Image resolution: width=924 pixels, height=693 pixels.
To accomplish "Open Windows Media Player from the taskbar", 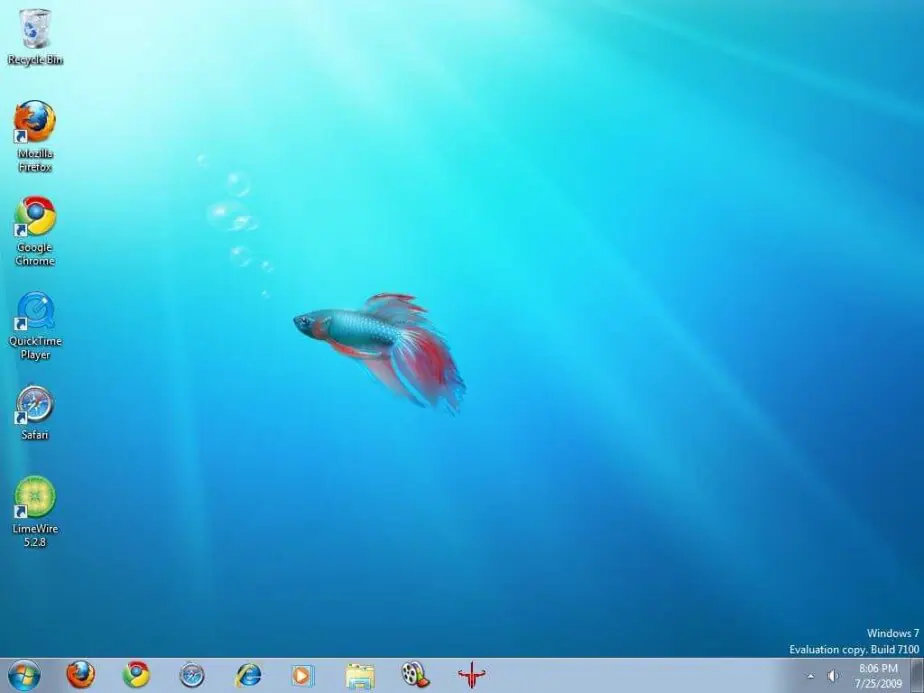I will click(x=303, y=675).
